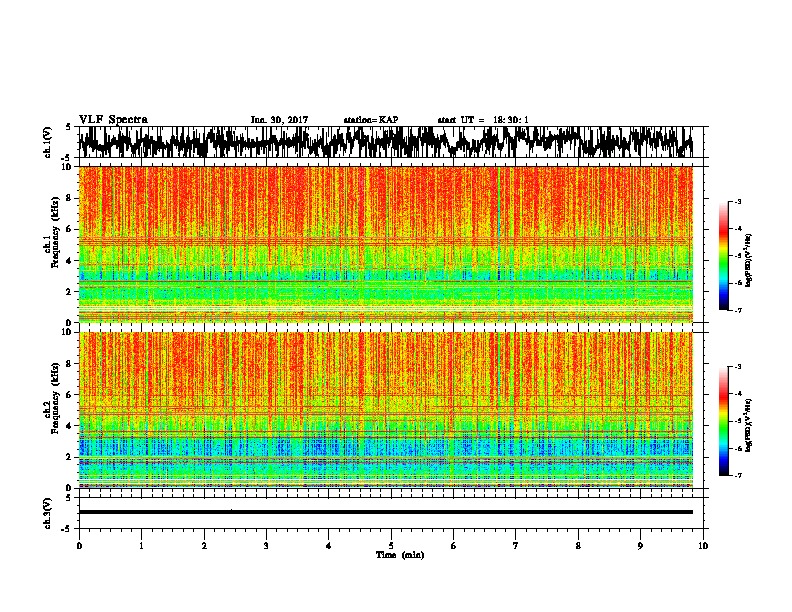The width and height of the screenshot is (792, 612).
Task: Click the ch.2 "Frequency (kHz)" axis title
Action: pyautogui.click(x=55, y=397)
